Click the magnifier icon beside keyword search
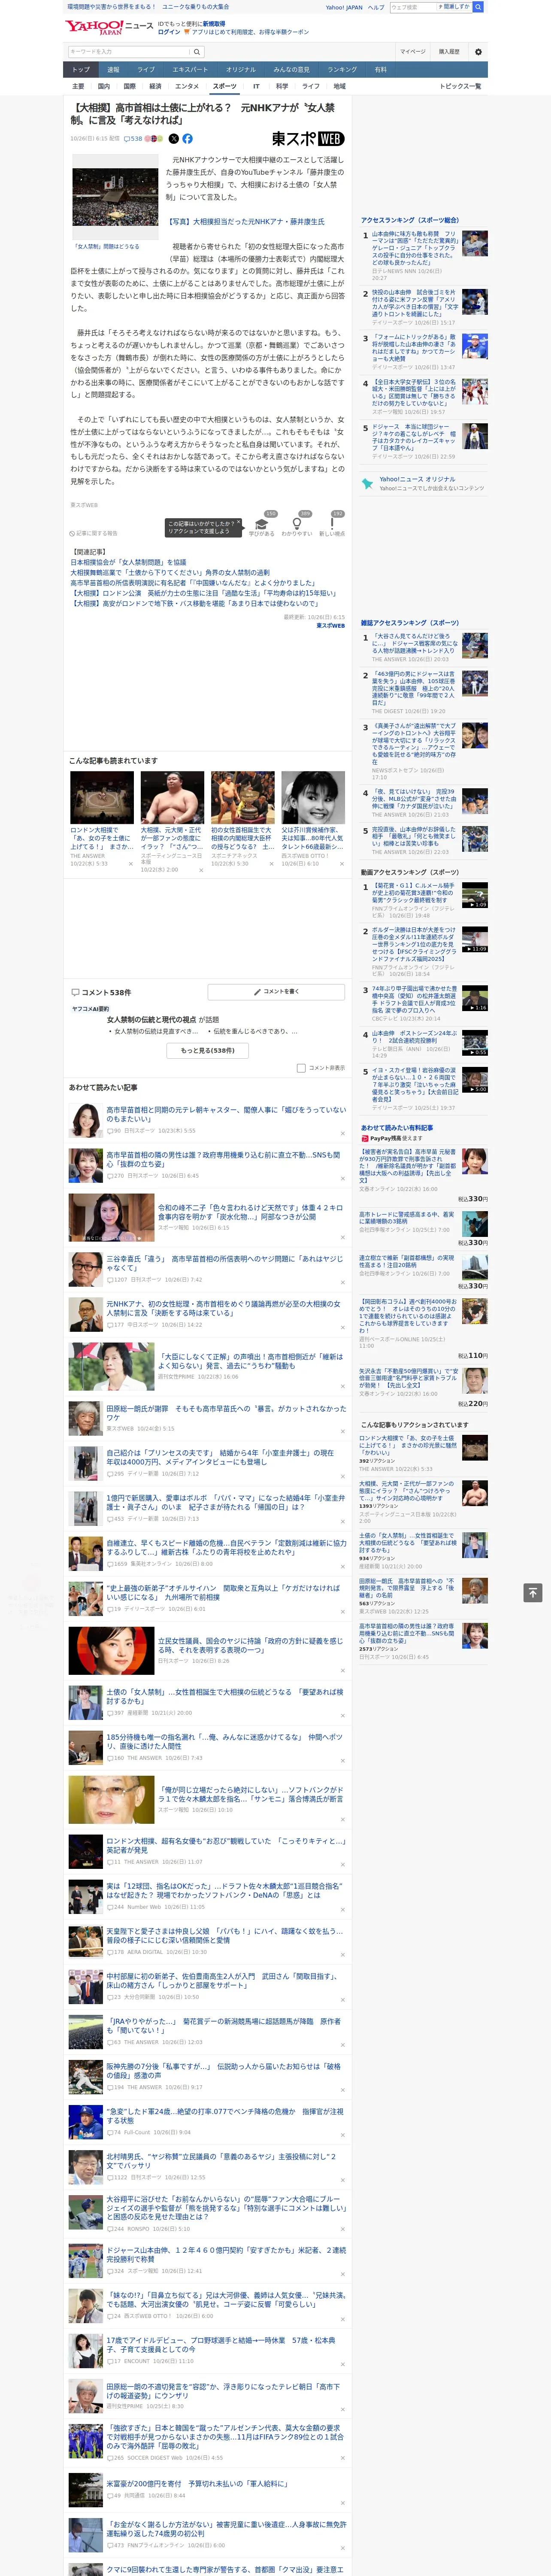The image size is (551, 2576). (197, 51)
